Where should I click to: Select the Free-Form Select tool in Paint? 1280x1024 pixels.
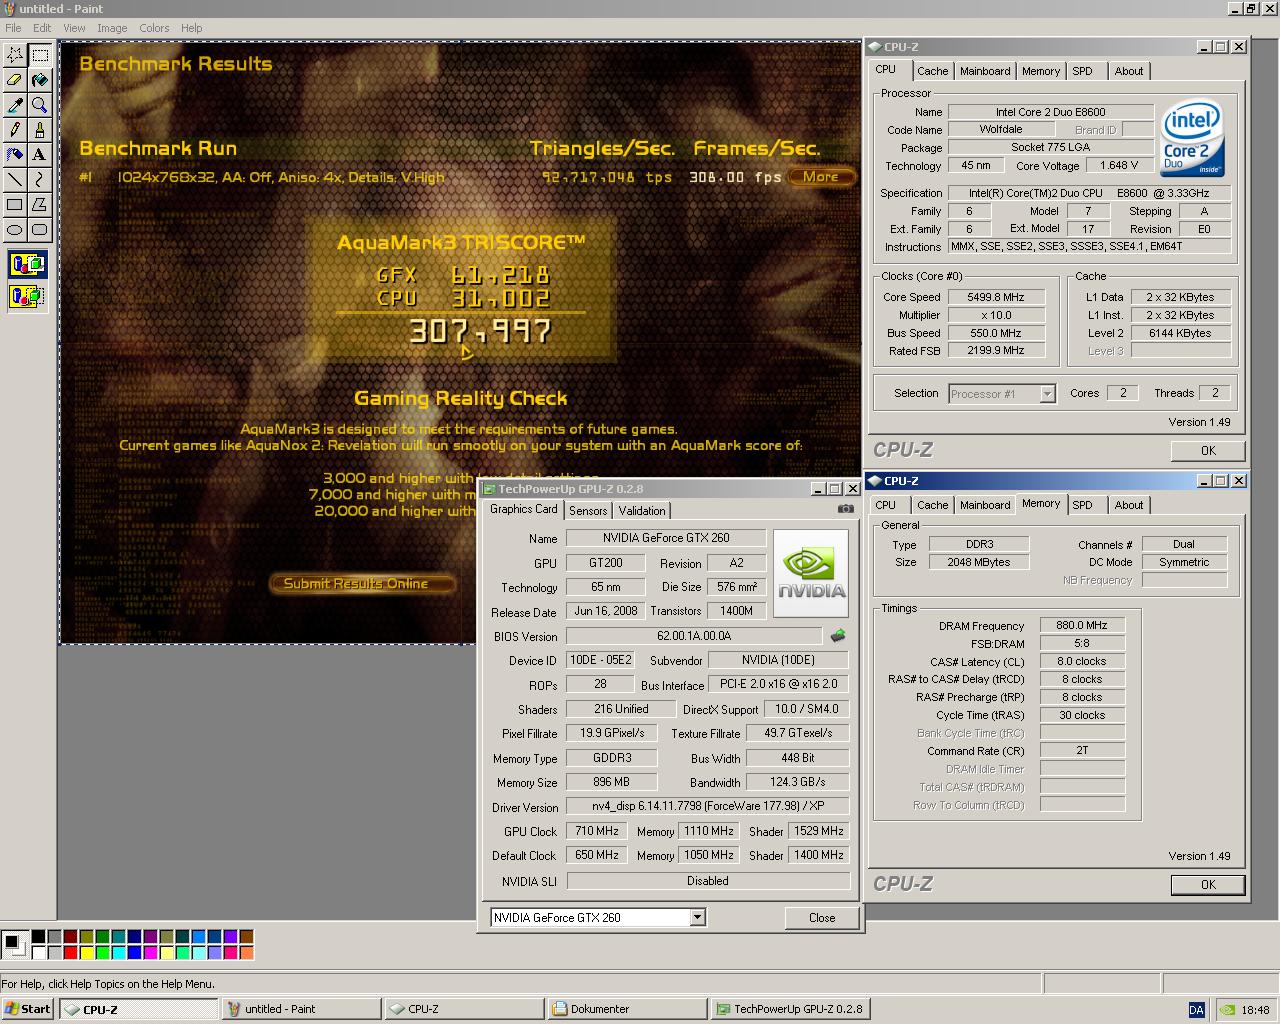15,55
